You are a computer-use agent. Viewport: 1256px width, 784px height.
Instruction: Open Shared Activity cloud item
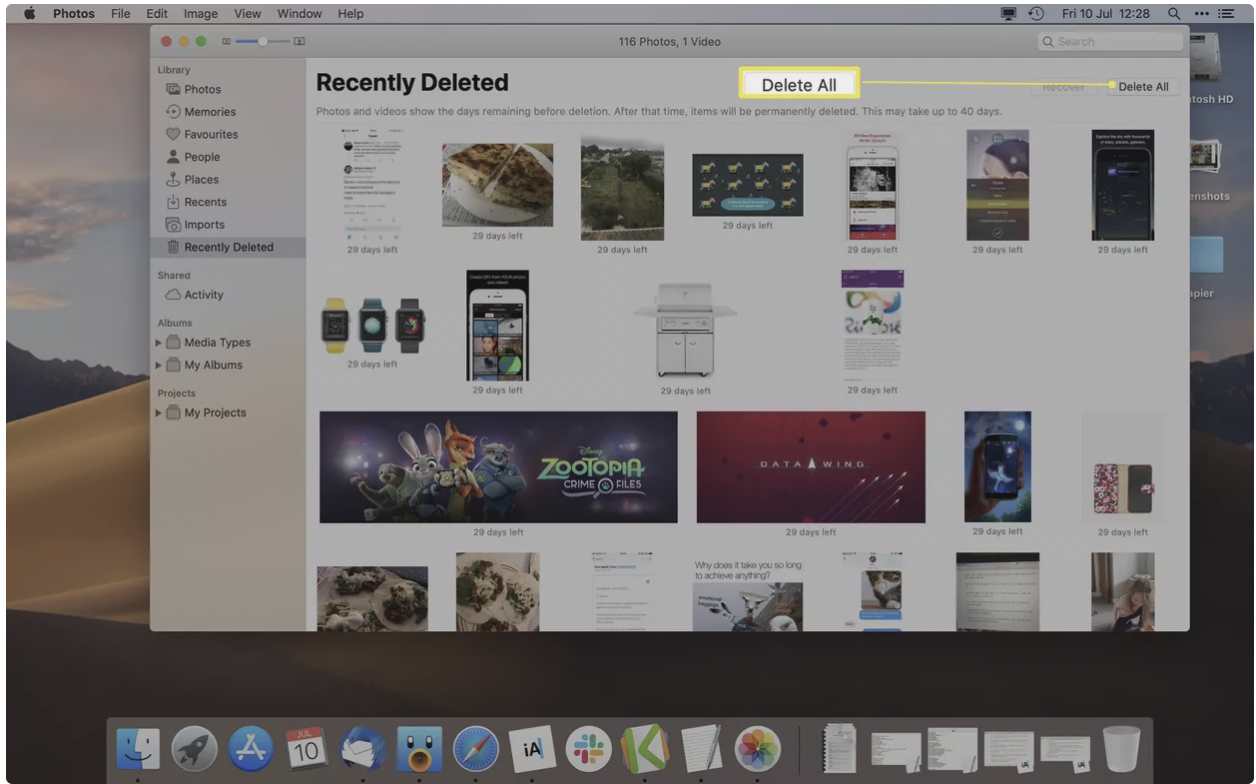(203, 295)
